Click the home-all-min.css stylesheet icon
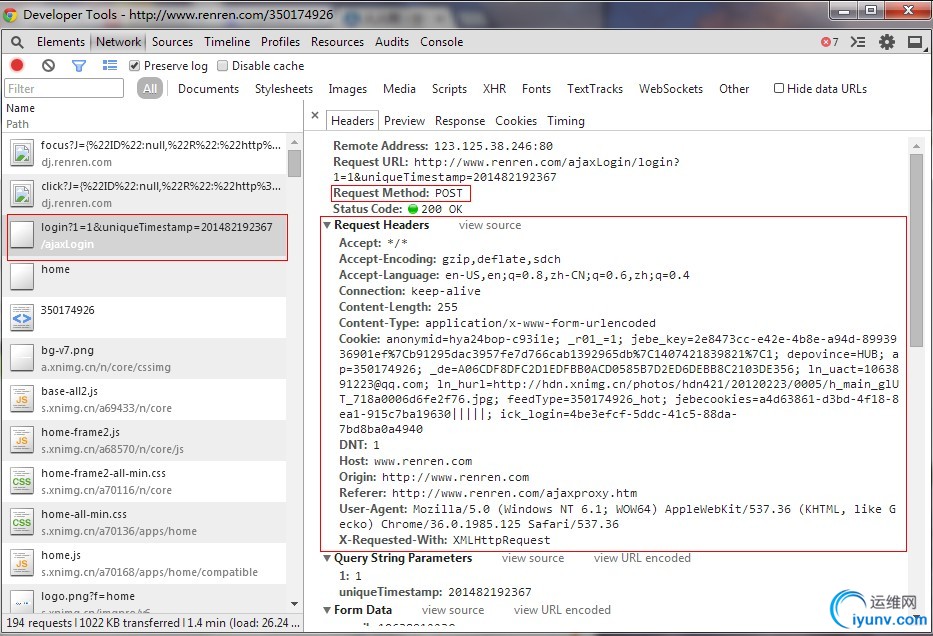Image resolution: width=933 pixels, height=636 pixels. (22, 522)
